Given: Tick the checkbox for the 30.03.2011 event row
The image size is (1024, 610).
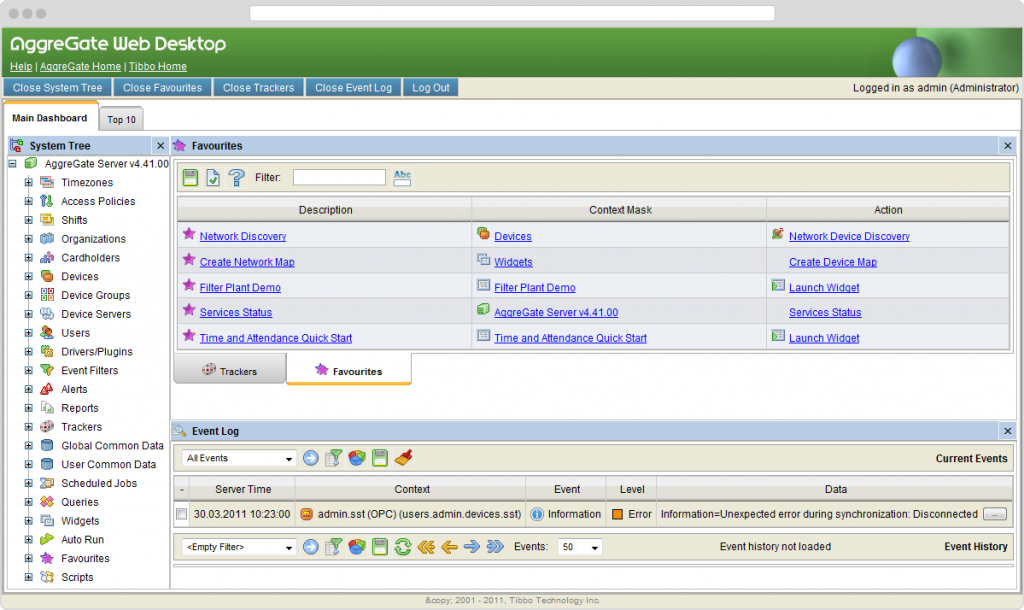Looking at the screenshot, I should point(182,515).
